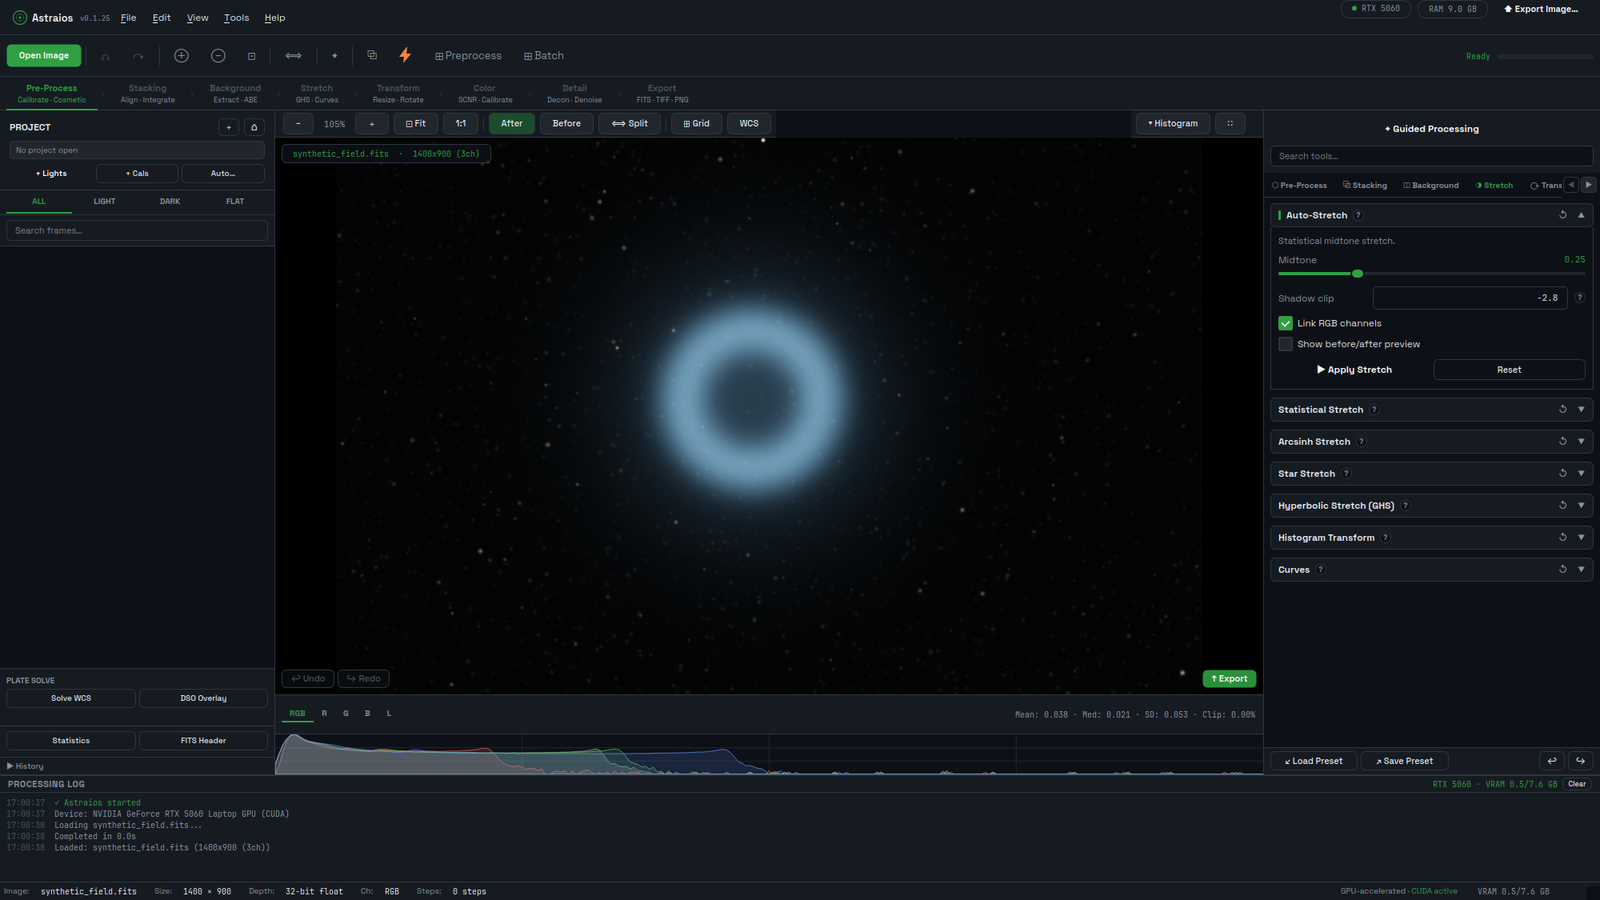Click the grip dots icon next to Histogram
Image resolution: width=1600 pixels, height=900 pixels.
coord(1230,124)
